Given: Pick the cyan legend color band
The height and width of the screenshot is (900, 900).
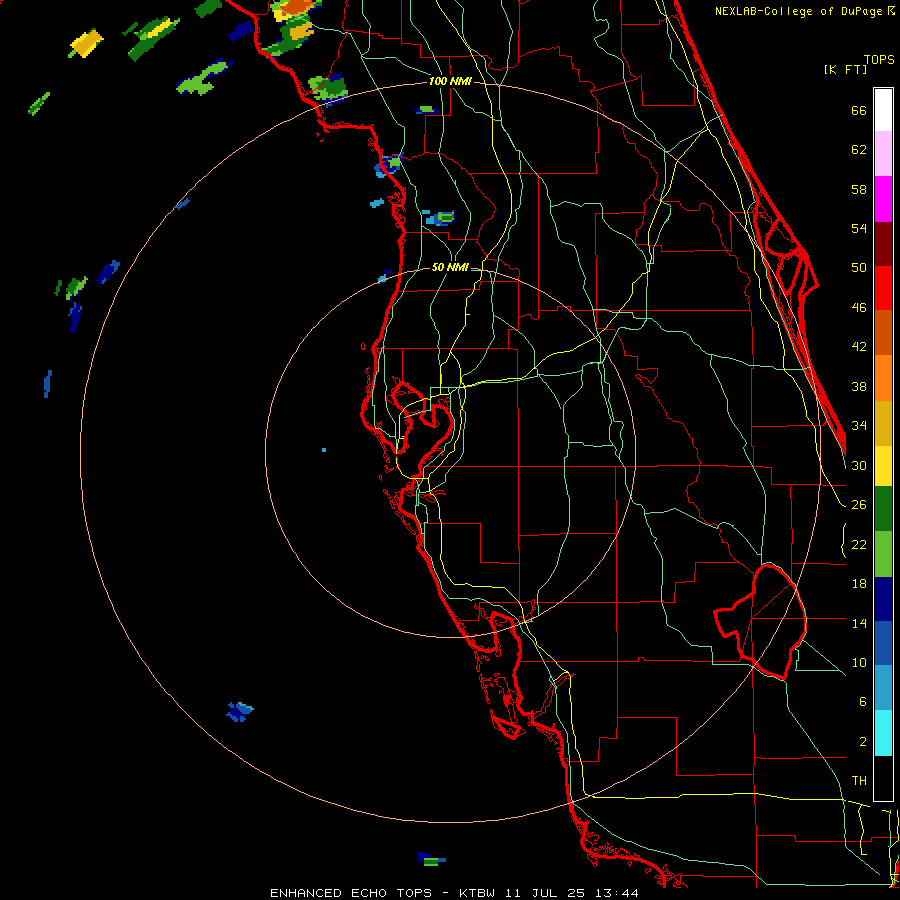Looking at the screenshot, I should [x=883, y=733].
